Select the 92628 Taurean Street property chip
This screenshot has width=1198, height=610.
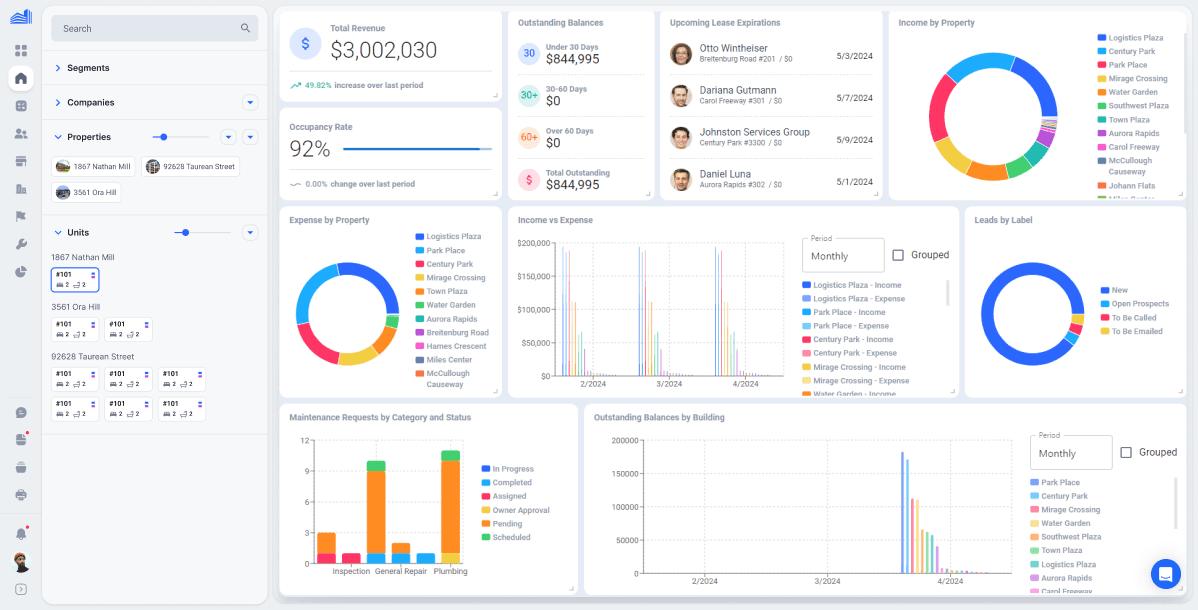[x=190, y=167]
